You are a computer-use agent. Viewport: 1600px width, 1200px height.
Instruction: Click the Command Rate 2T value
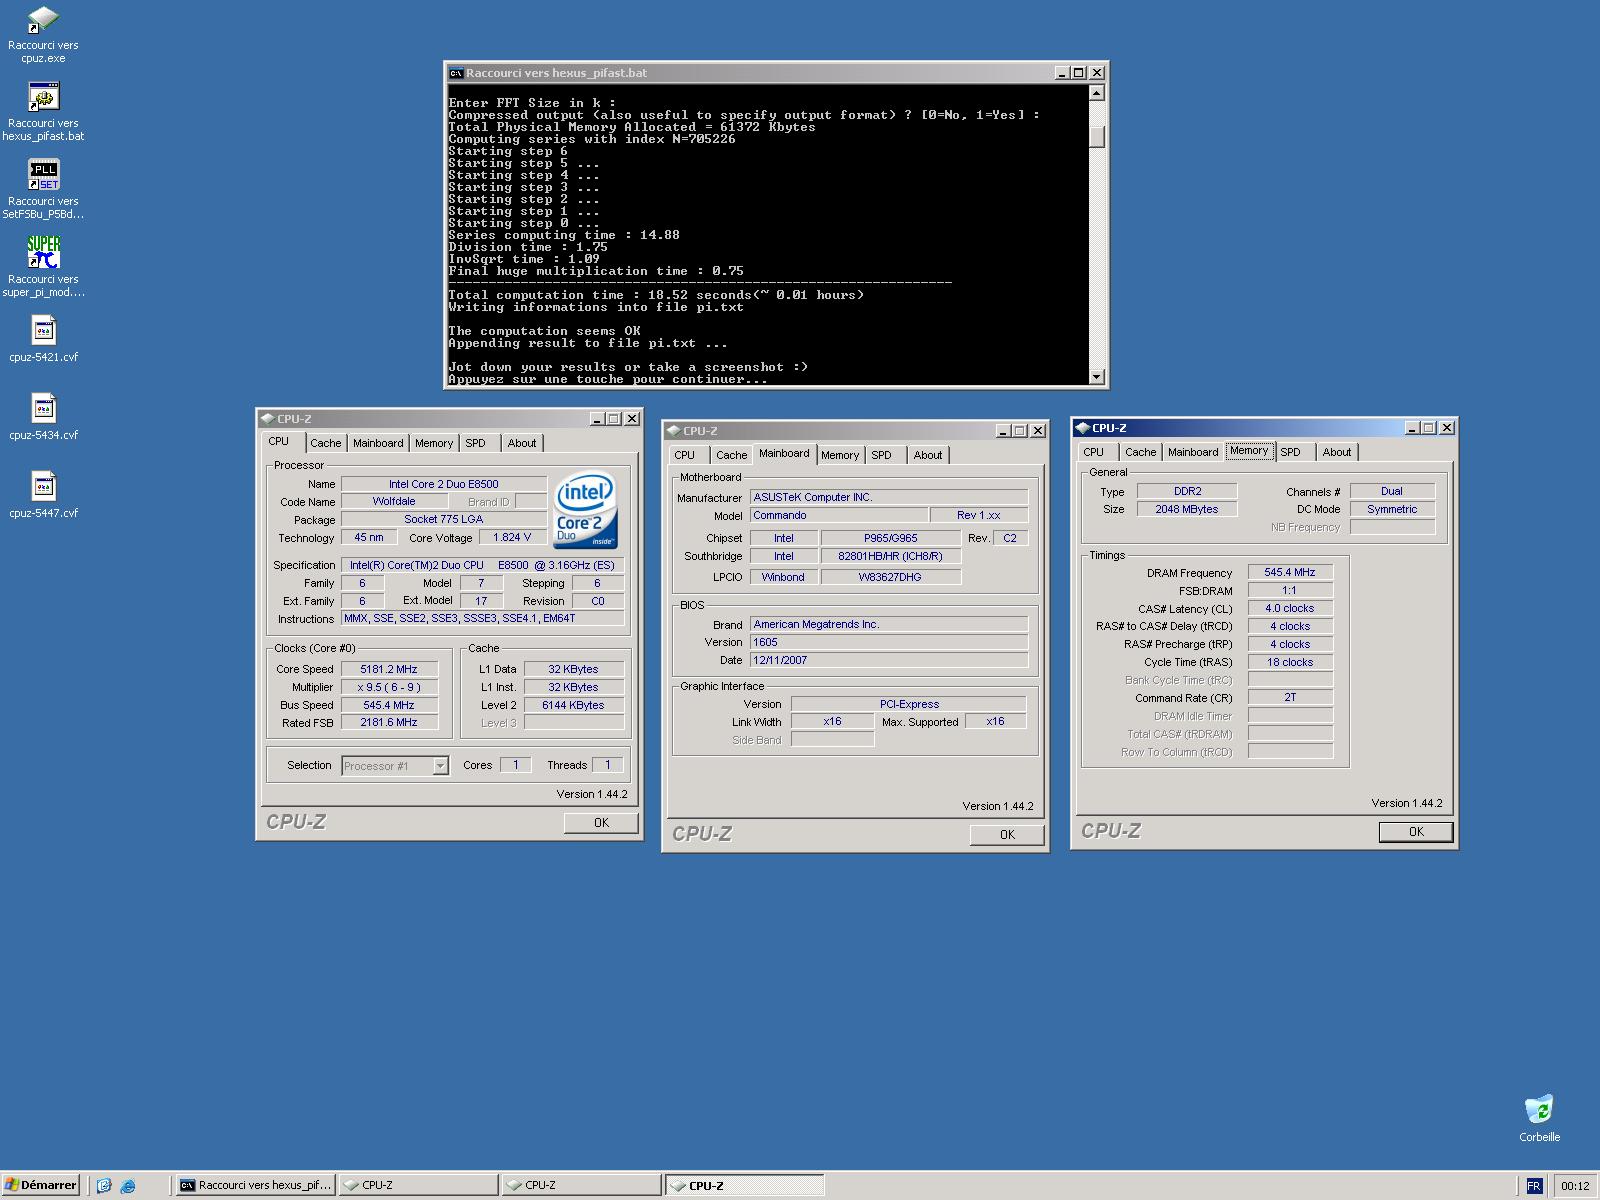[x=1290, y=698]
